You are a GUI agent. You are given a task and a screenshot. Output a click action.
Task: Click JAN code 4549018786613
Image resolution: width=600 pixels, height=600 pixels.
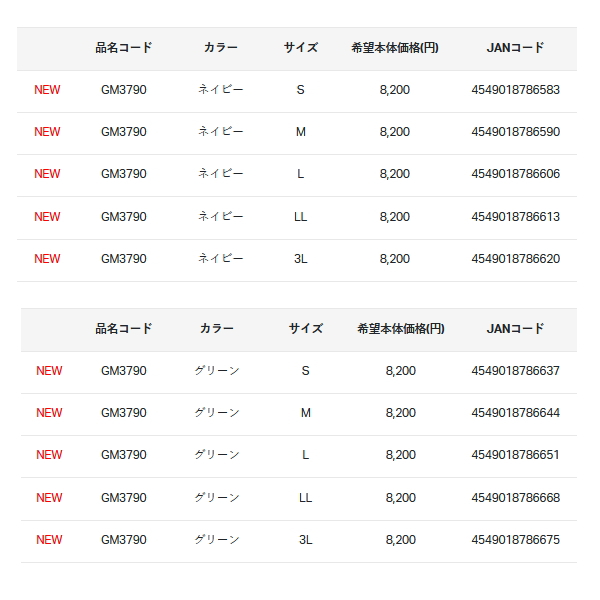click(x=515, y=217)
